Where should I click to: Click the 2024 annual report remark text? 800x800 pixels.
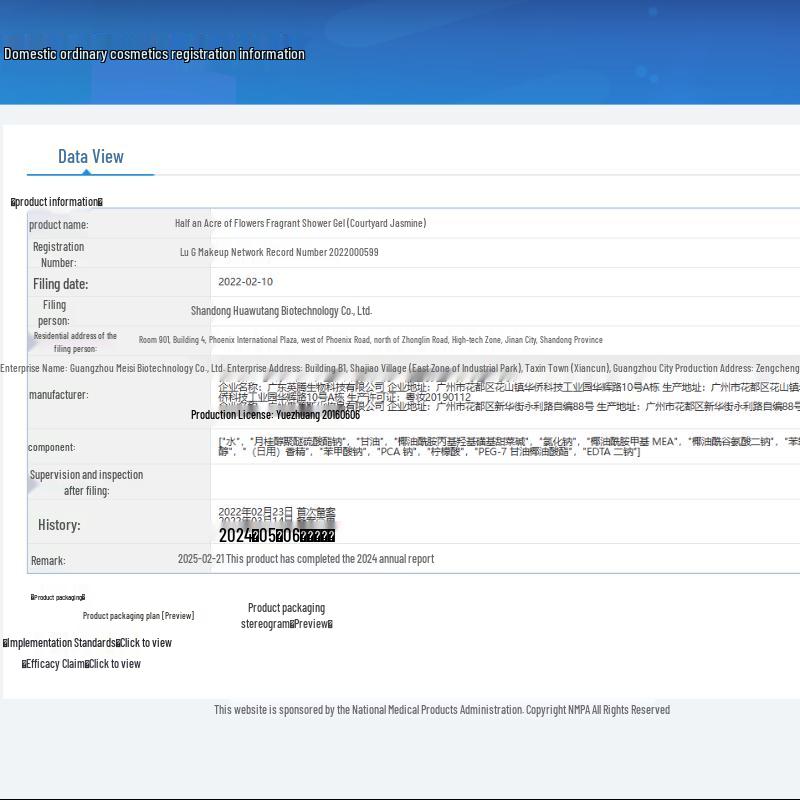tap(306, 559)
